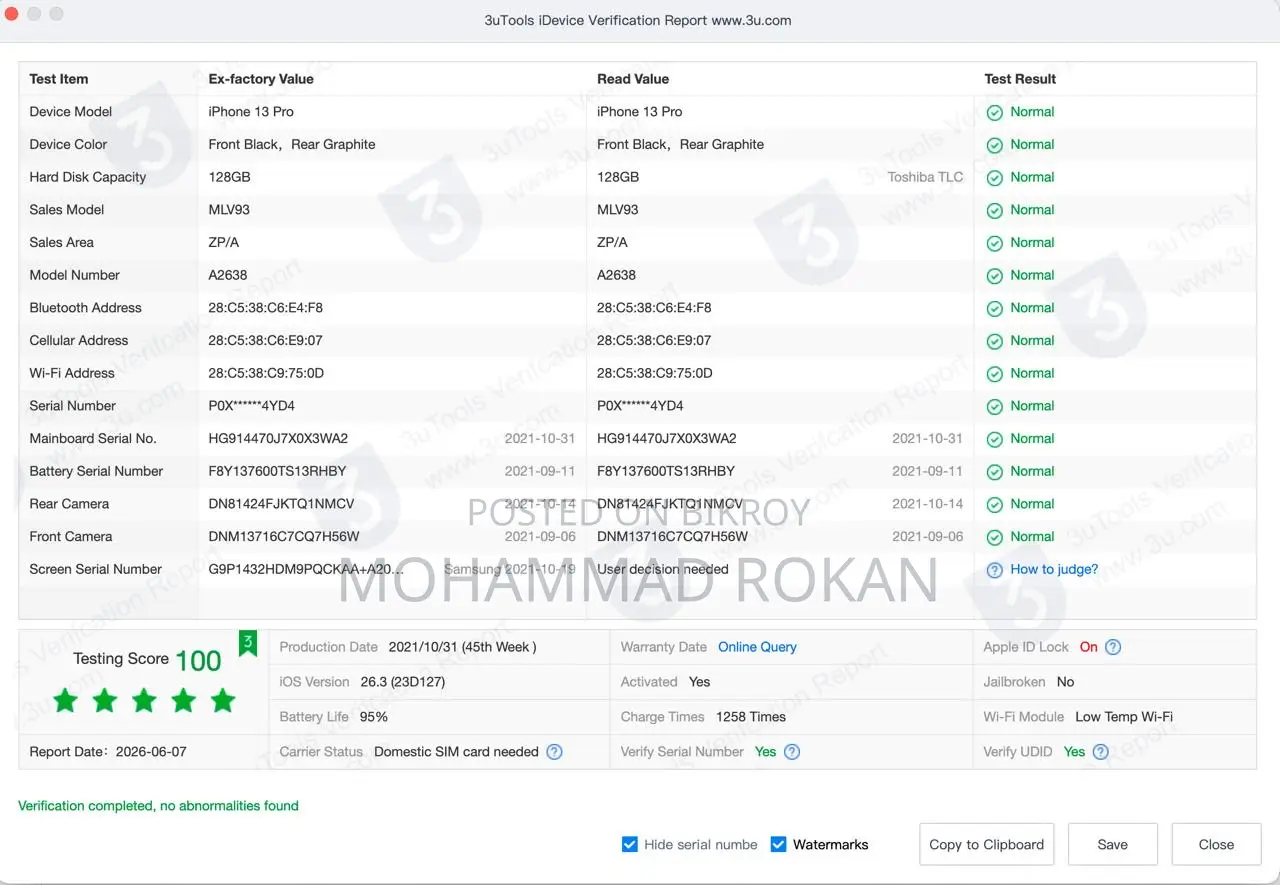Click Normal check icon for Rear Camera

(994, 504)
